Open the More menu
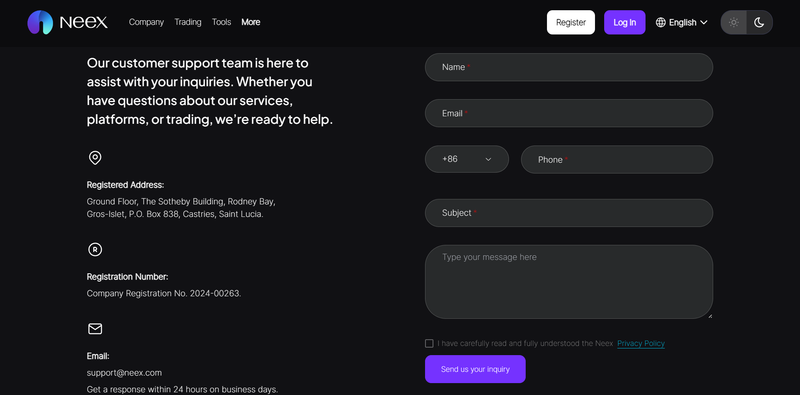The width and height of the screenshot is (800, 395). click(x=251, y=22)
